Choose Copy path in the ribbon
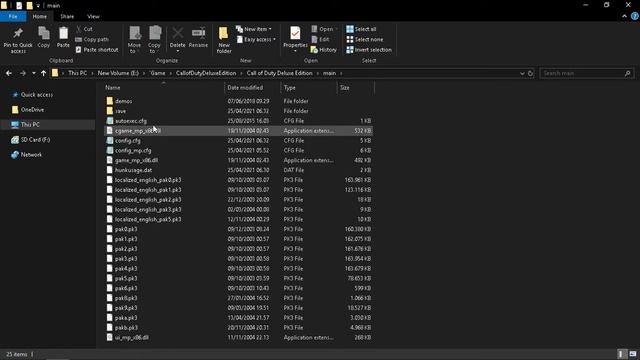 click(x=92, y=39)
